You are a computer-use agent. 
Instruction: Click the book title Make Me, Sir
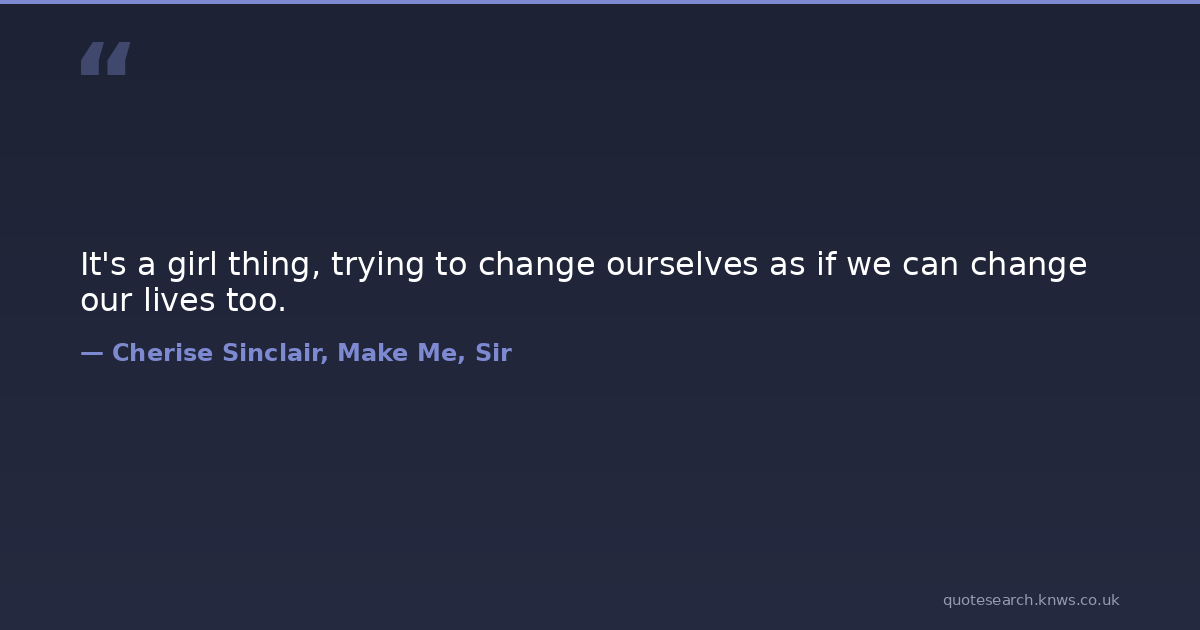point(425,353)
